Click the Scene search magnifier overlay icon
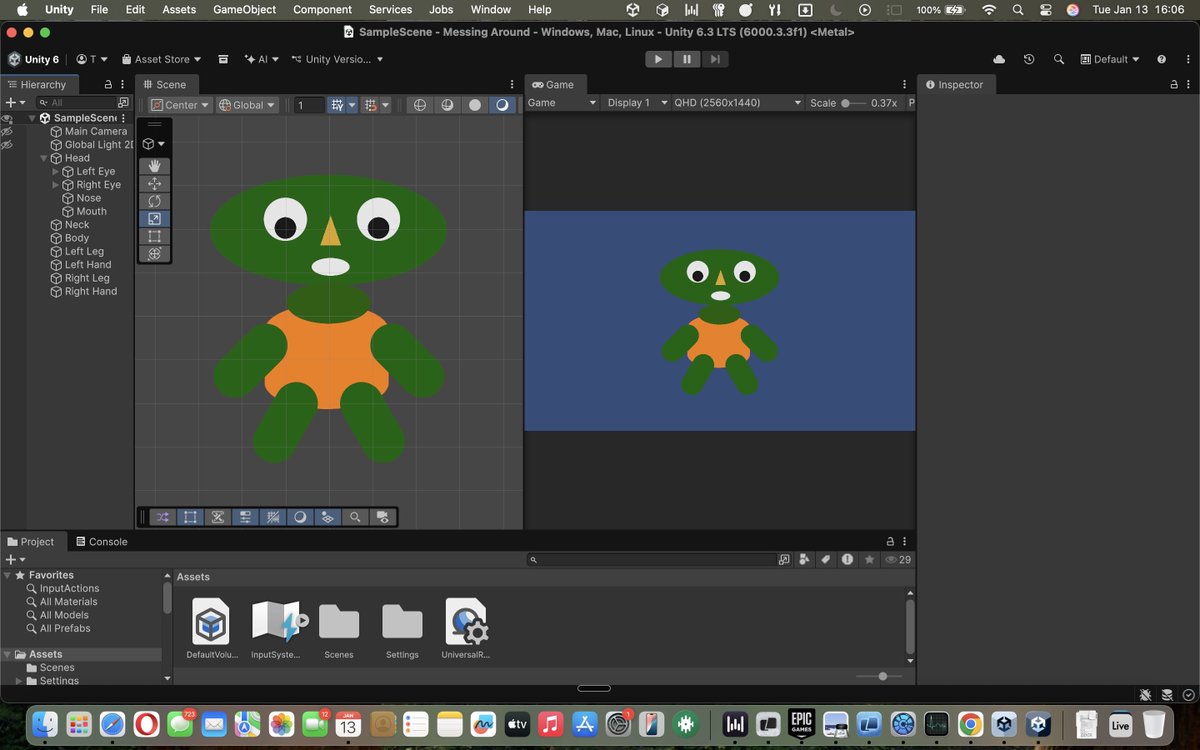 coord(355,517)
